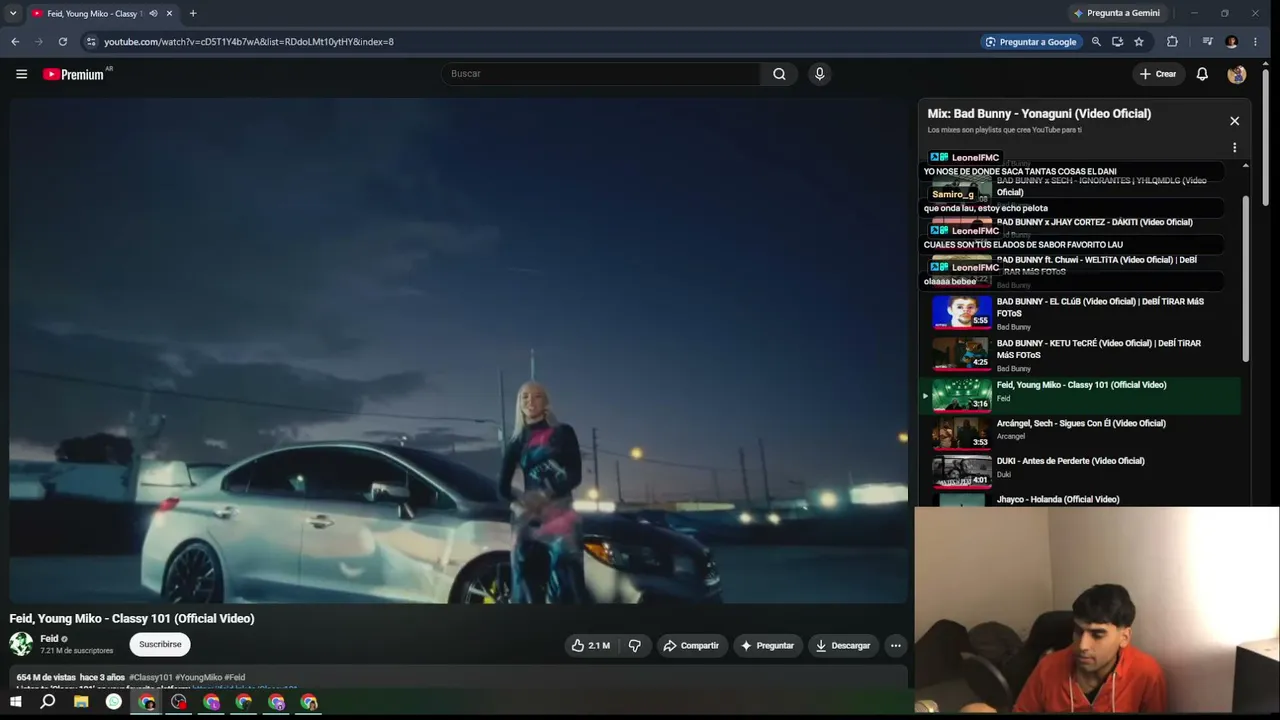The height and width of the screenshot is (720, 1280).
Task: Click the playlist panel scrollbar
Action: (x=1245, y=279)
